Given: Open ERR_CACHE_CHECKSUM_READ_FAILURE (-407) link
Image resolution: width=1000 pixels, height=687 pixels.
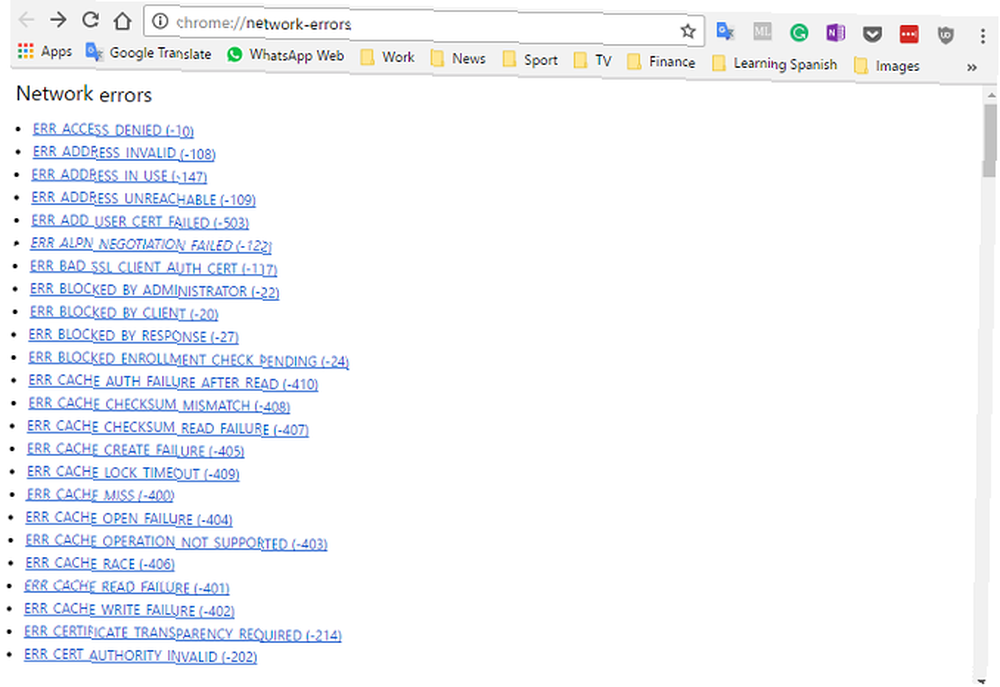Looking at the screenshot, I should click(x=168, y=428).
